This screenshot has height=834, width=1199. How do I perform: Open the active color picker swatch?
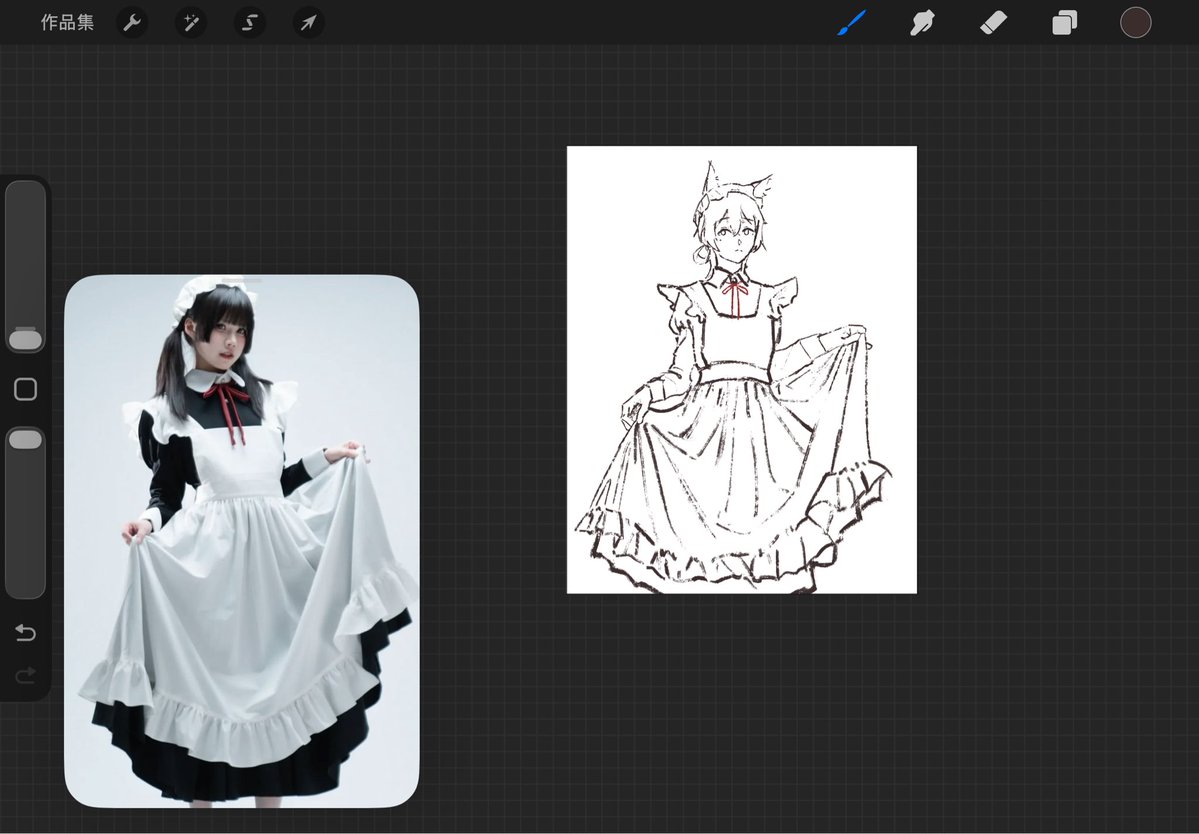pos(1136,23)
